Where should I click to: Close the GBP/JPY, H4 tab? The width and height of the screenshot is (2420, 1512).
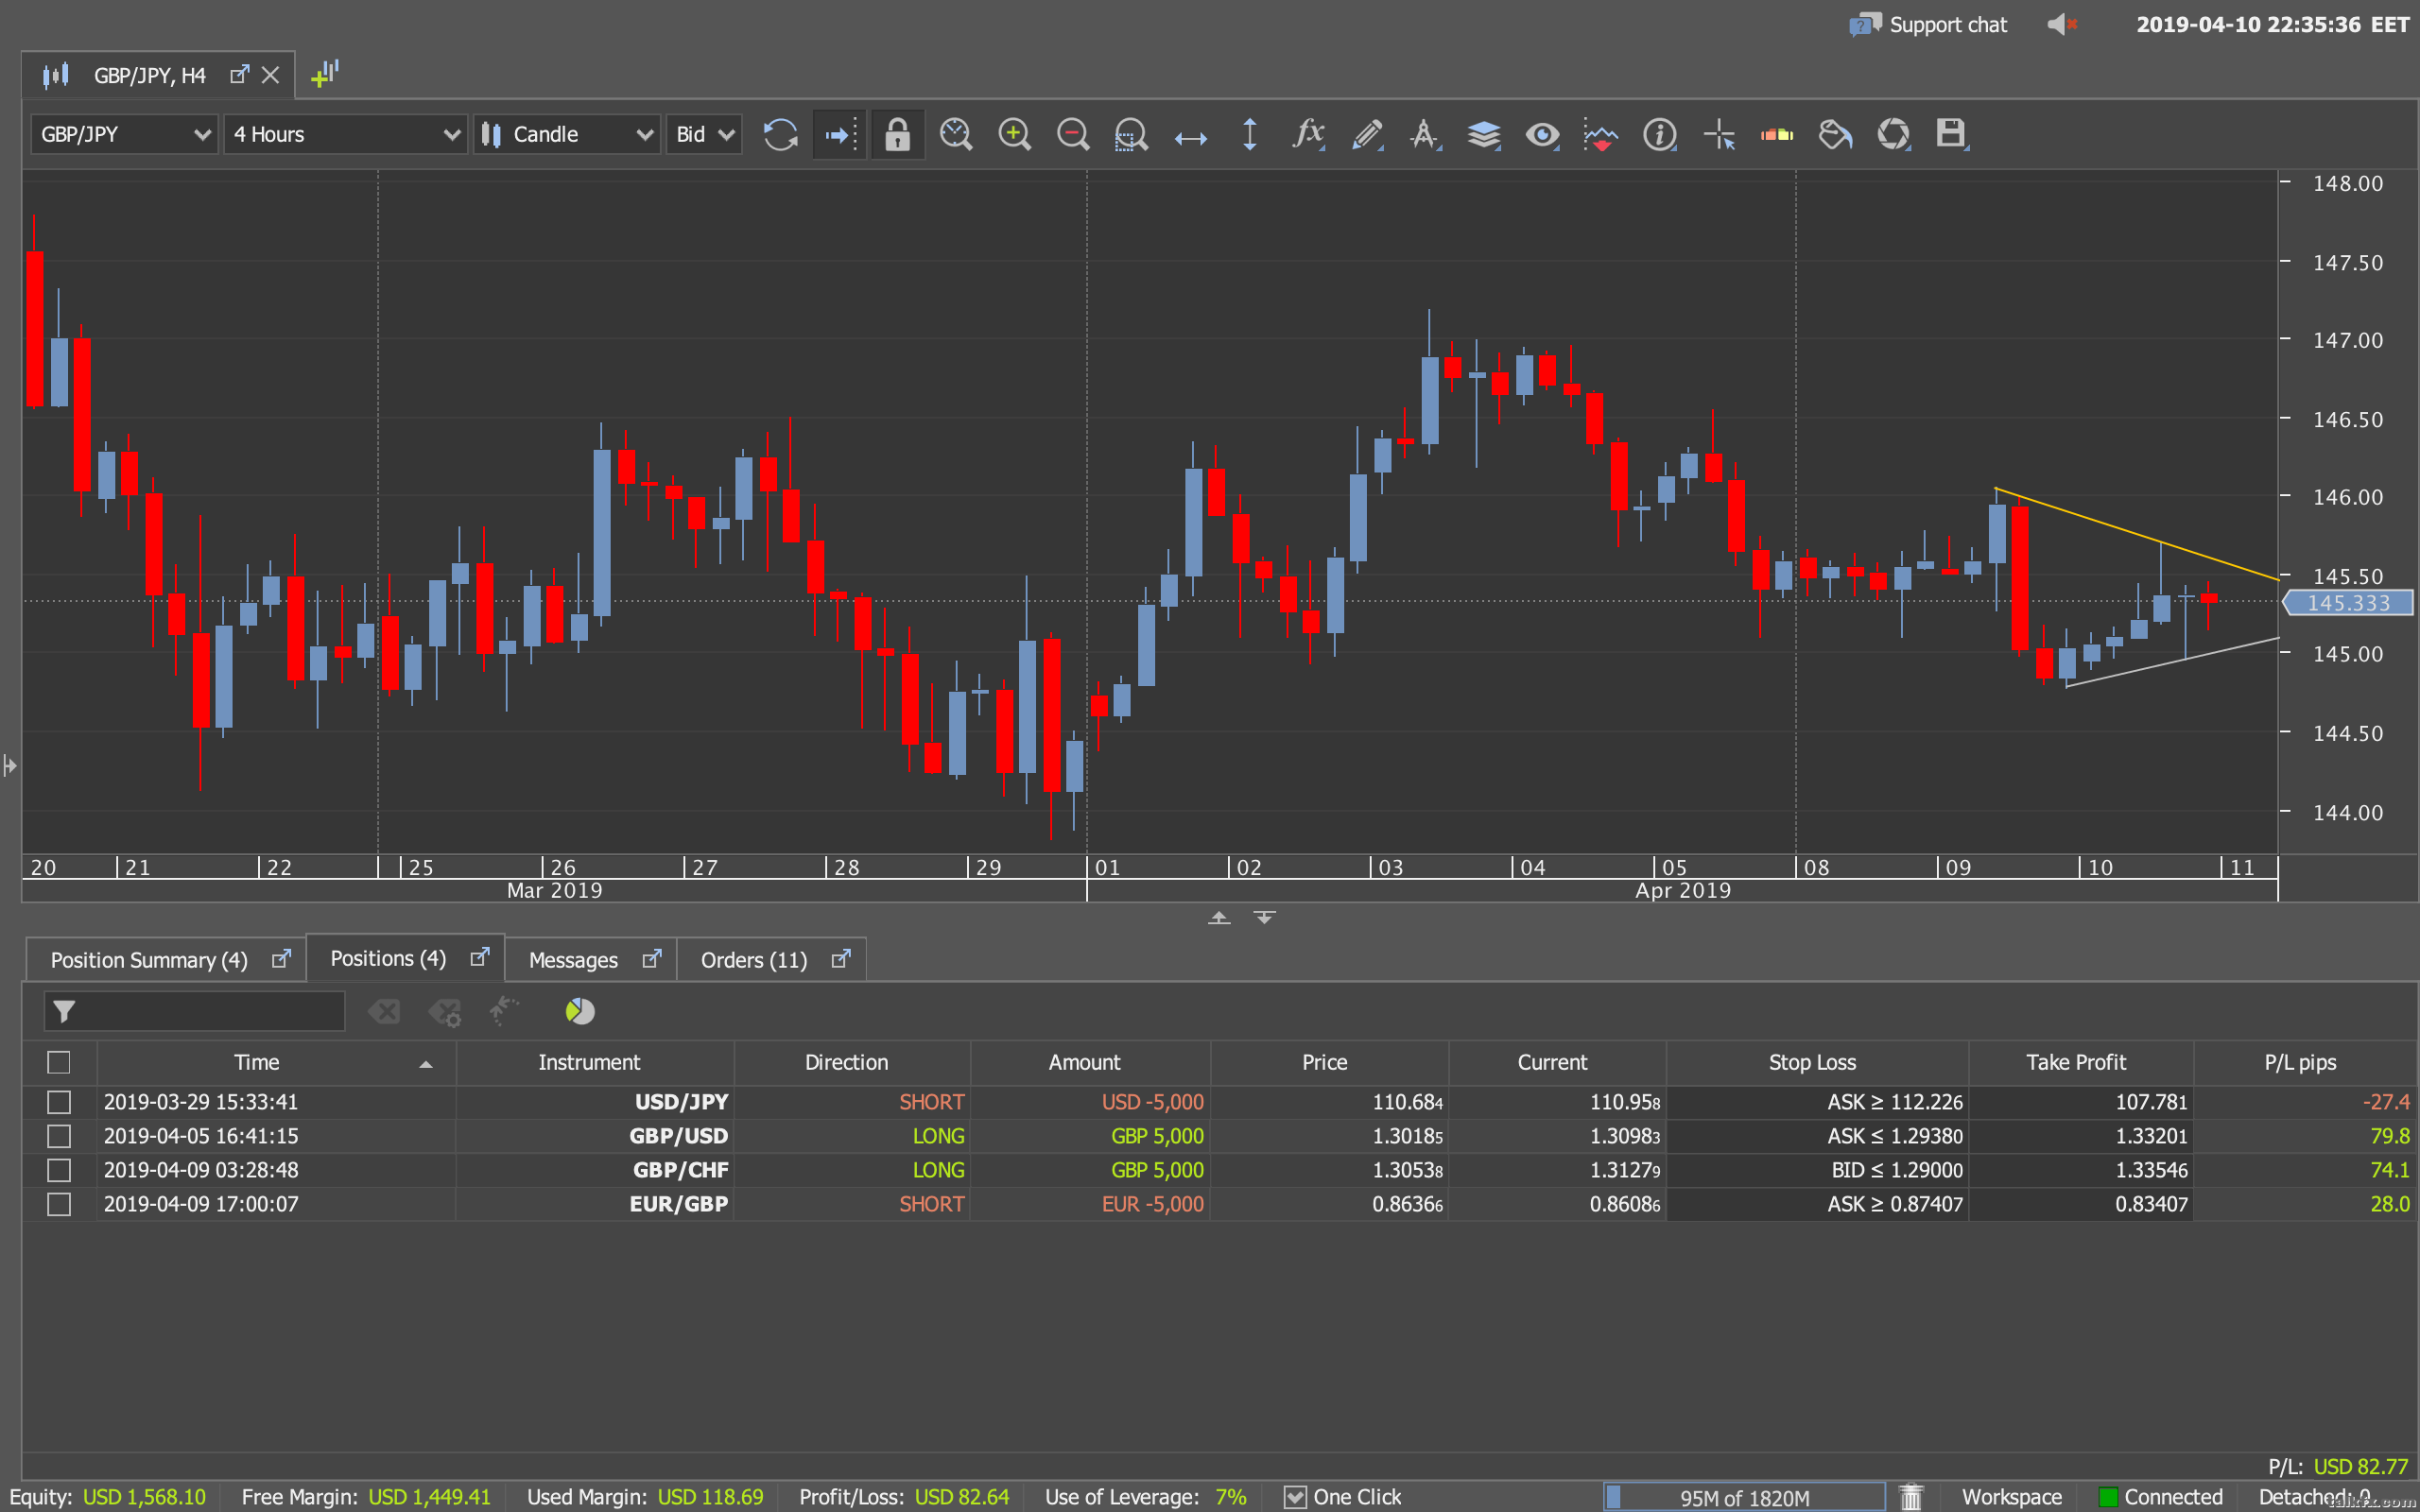click(270, 76)
